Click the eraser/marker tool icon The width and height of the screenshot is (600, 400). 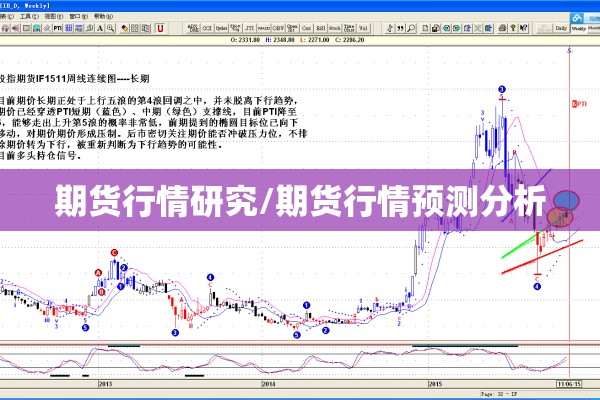pos(124,28)
